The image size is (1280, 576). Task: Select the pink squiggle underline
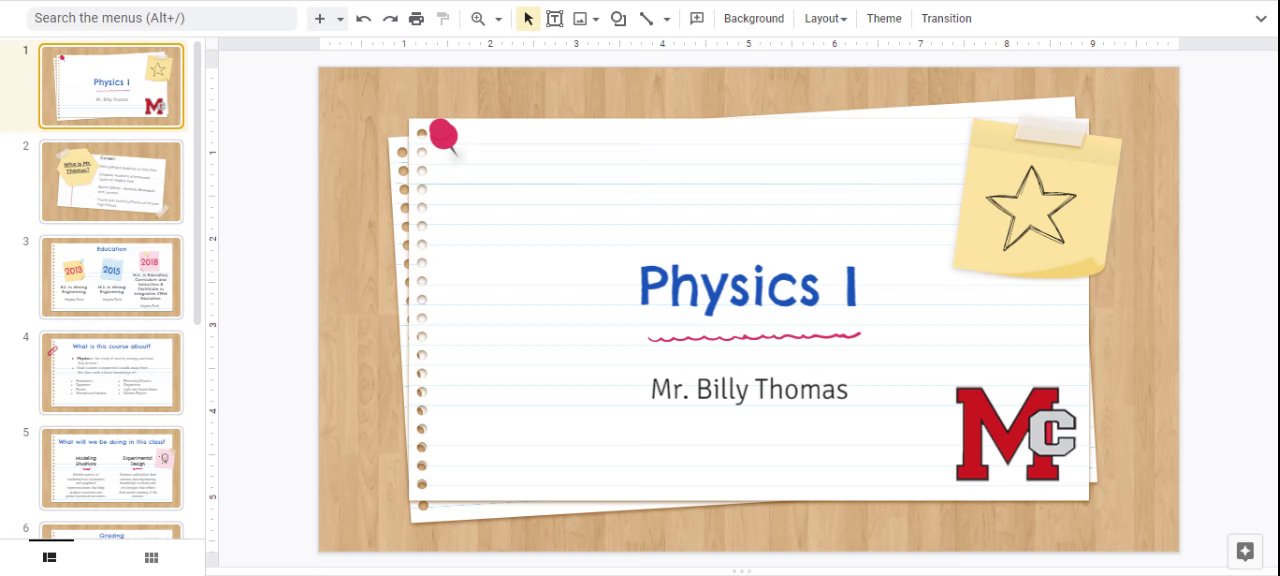[754, 337]
